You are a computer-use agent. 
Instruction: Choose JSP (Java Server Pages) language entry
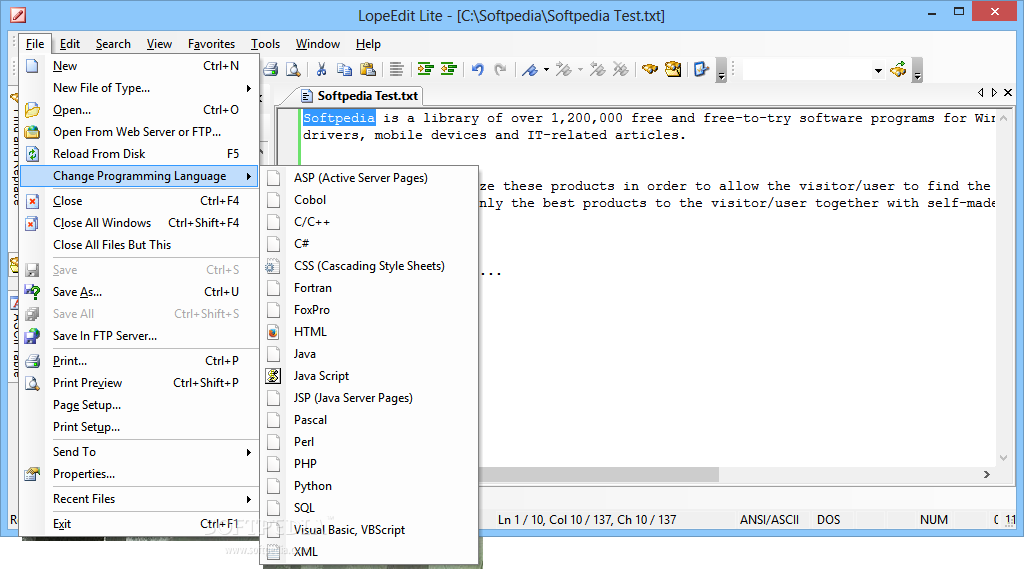coord(353,398)
